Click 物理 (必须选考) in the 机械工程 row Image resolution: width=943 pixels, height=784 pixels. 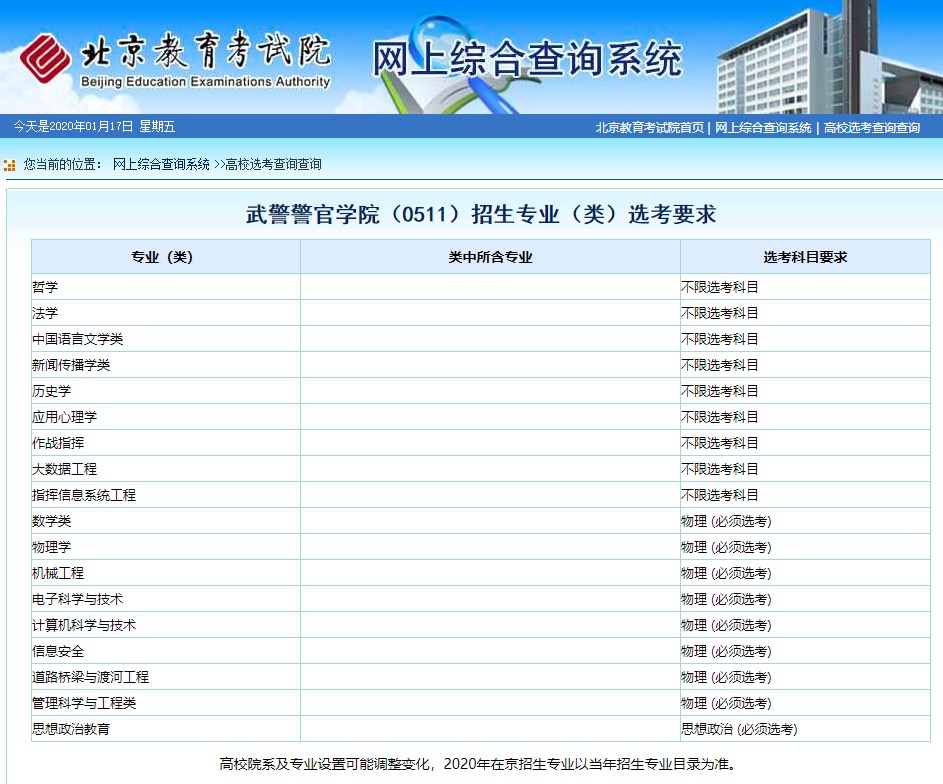point(726,573)
